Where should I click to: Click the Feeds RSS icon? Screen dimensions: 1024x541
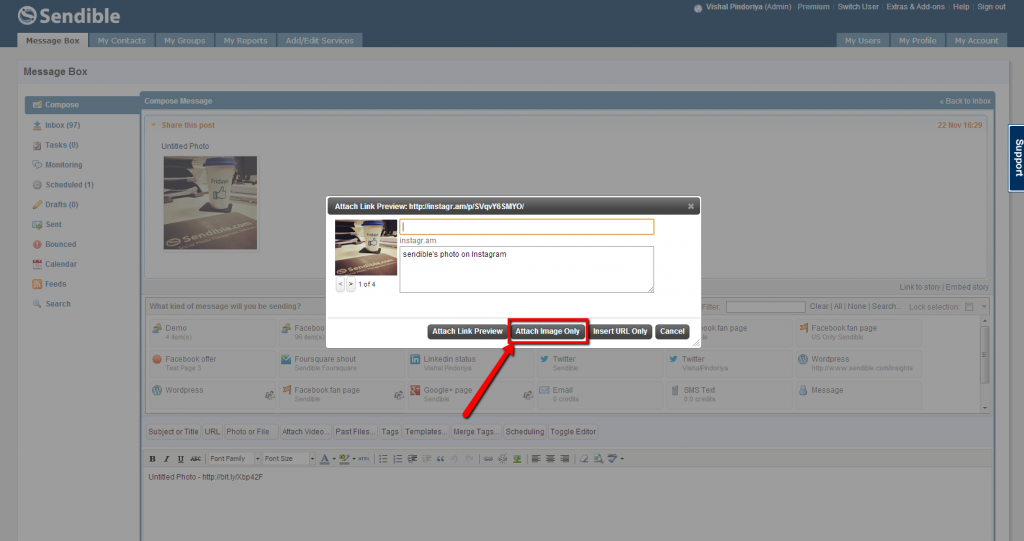click(37, 284)
